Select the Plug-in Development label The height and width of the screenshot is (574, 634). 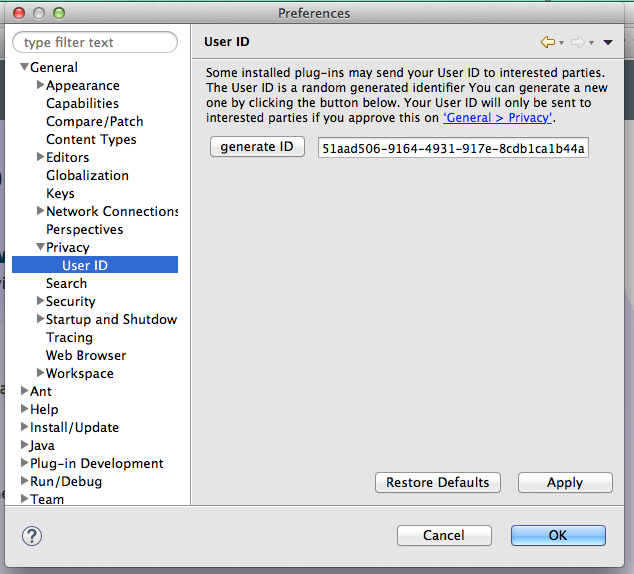click(x=97, y=463)
